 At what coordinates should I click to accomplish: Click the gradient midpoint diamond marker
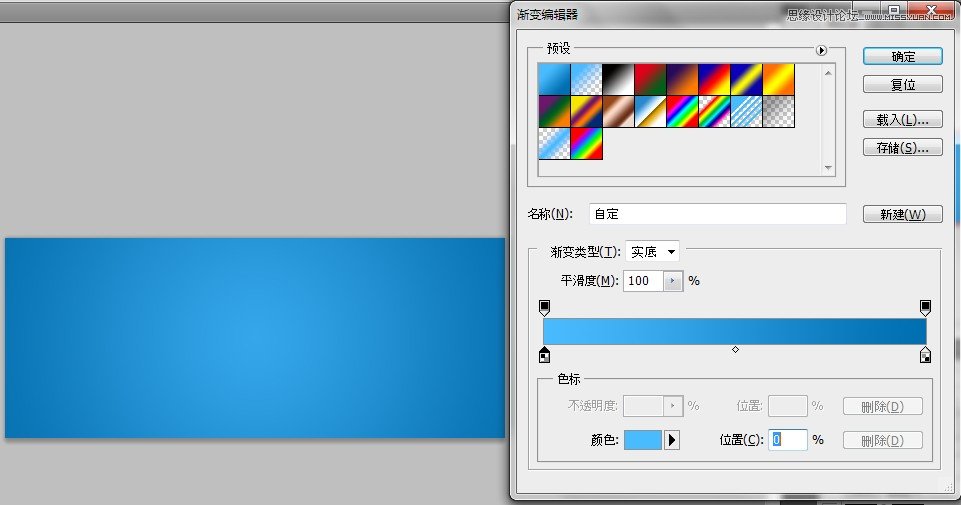735,349
